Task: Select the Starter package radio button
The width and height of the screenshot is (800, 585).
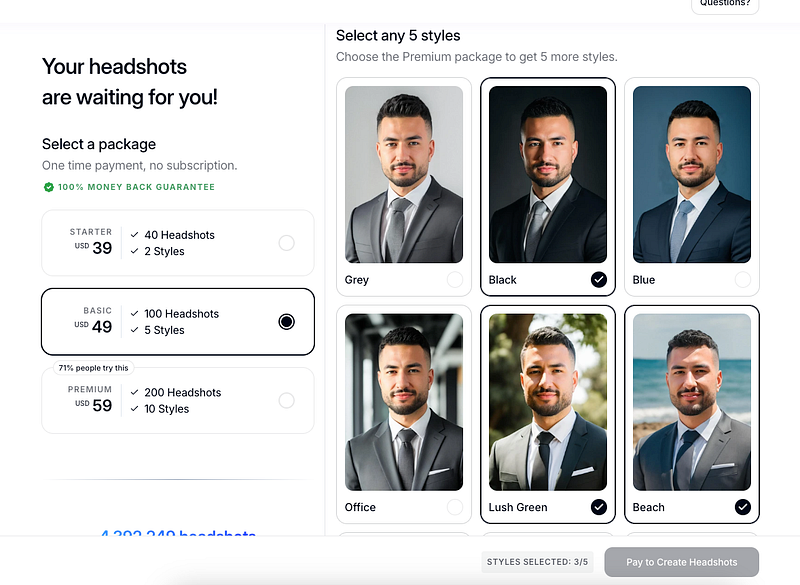Action: point(287,243)
